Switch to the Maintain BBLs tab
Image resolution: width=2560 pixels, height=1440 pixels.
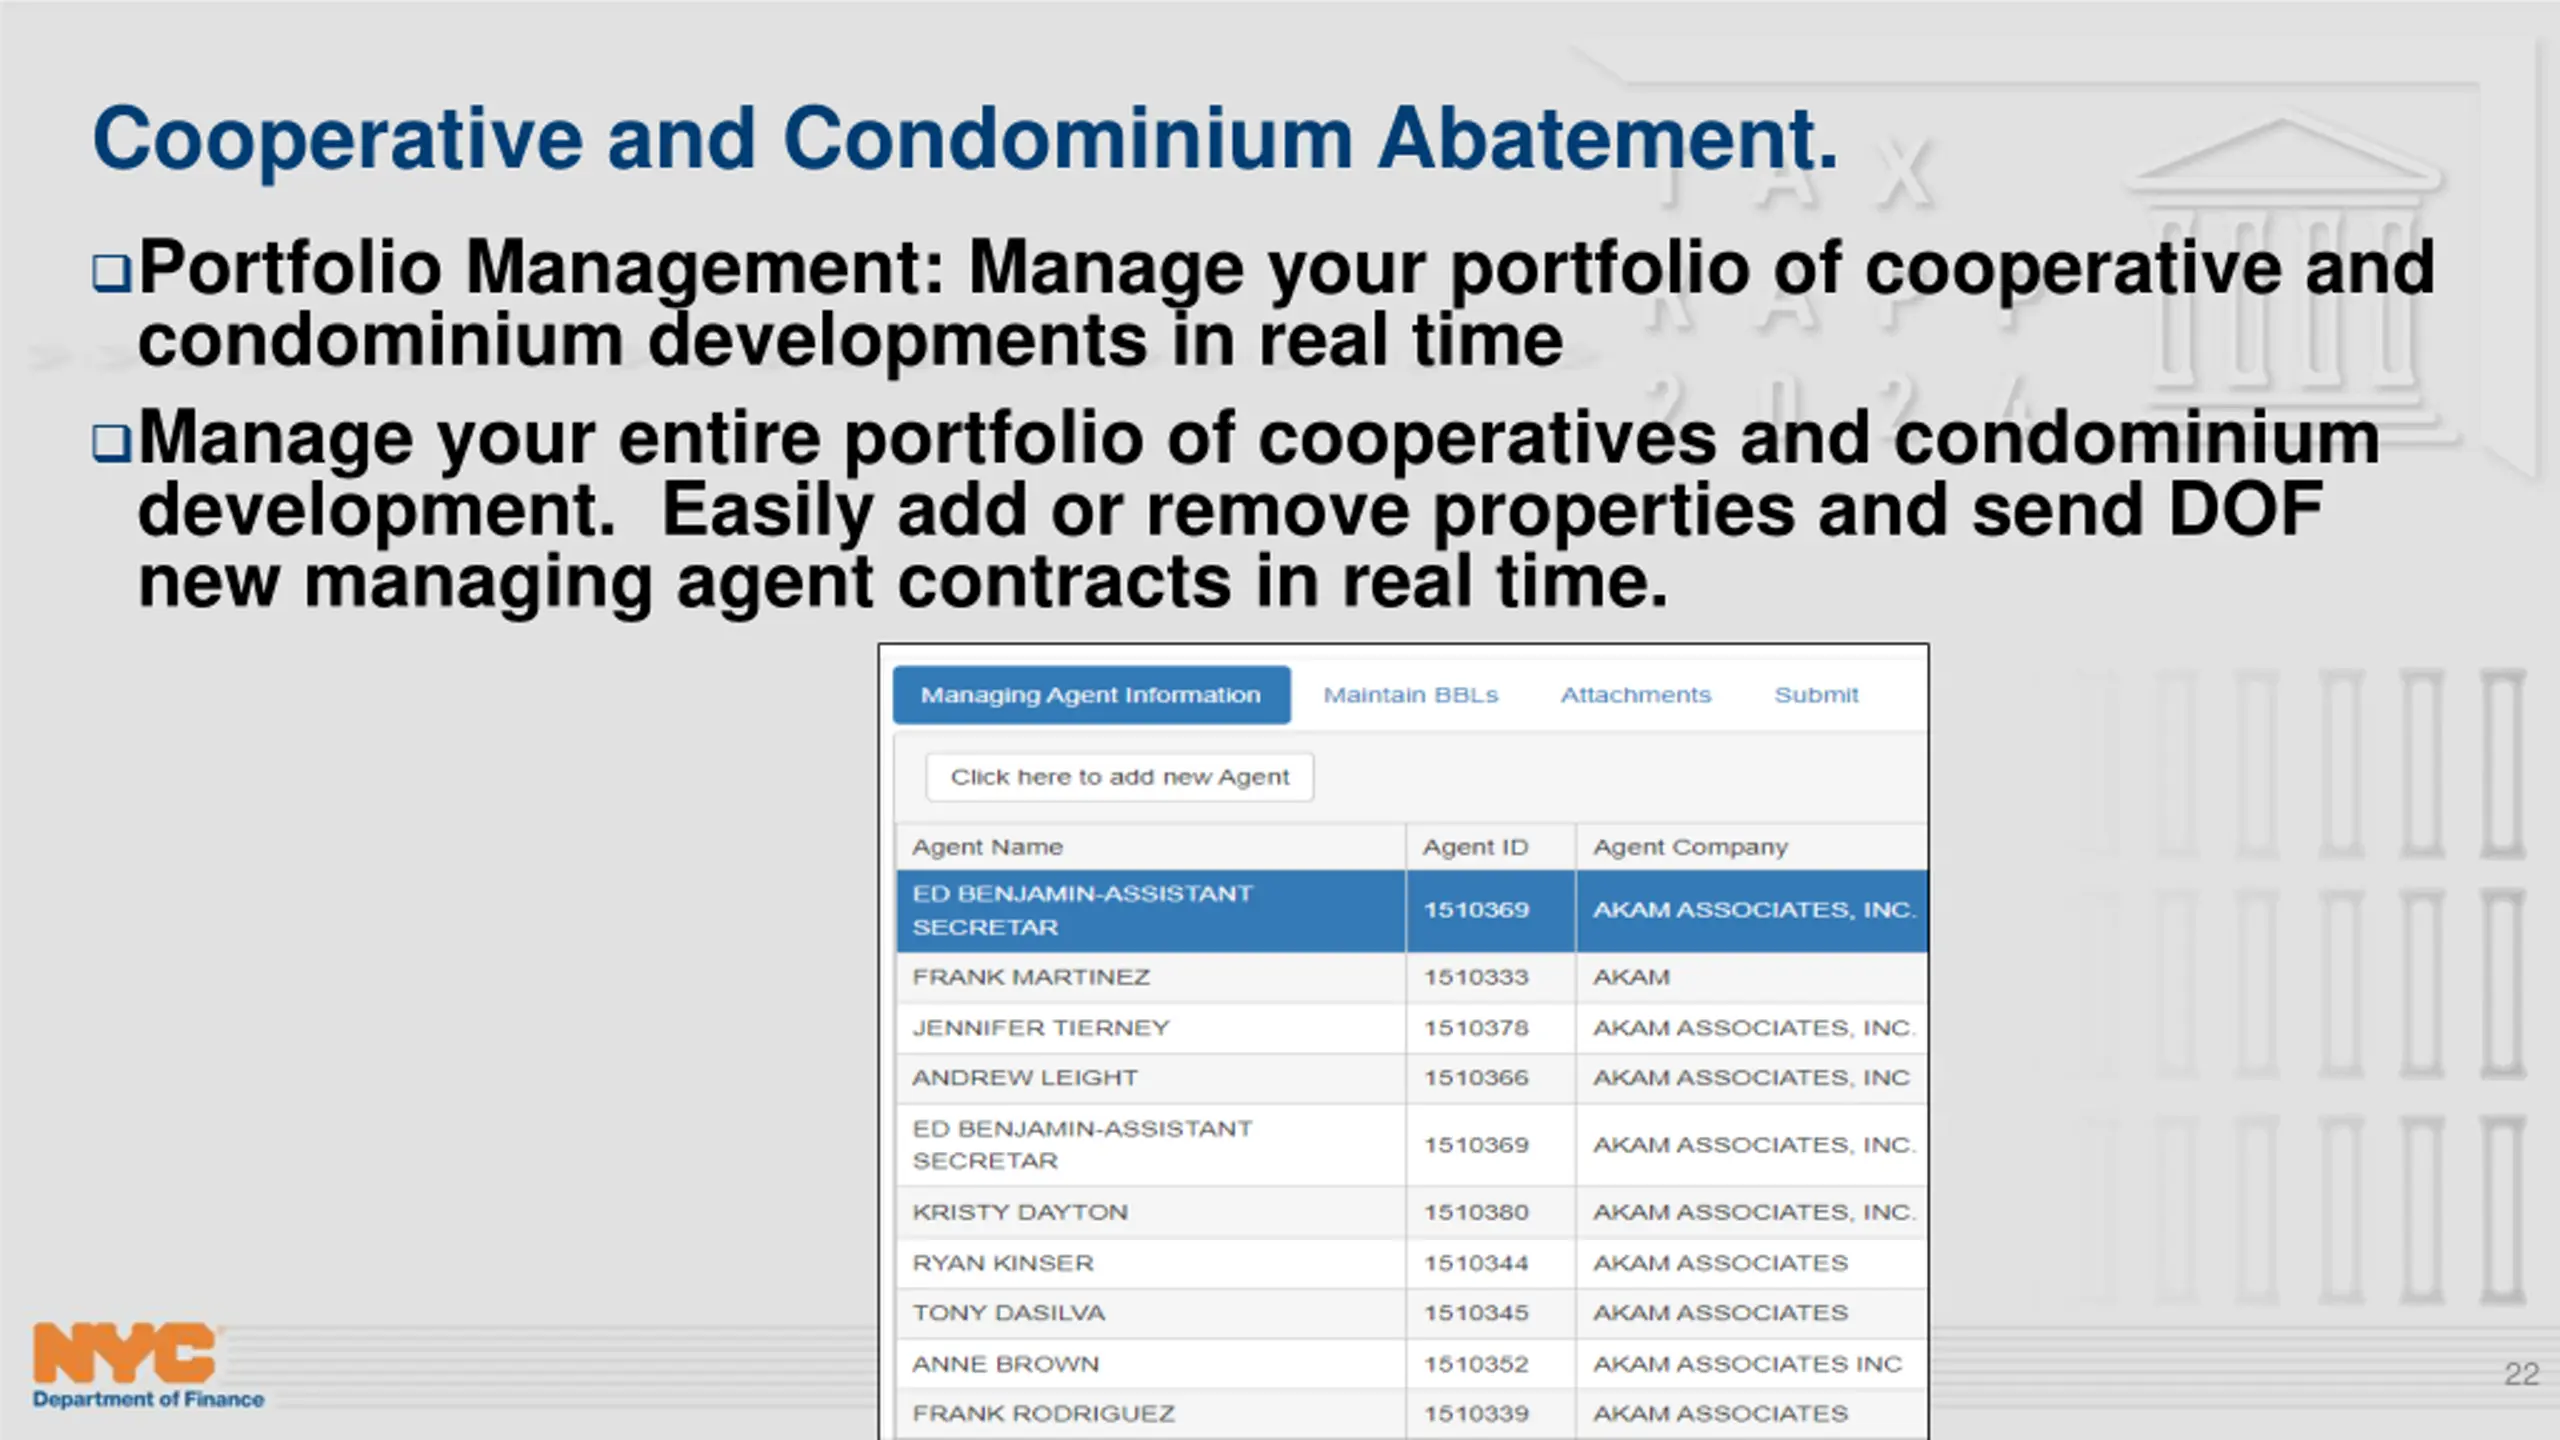tap(1410, 695)
